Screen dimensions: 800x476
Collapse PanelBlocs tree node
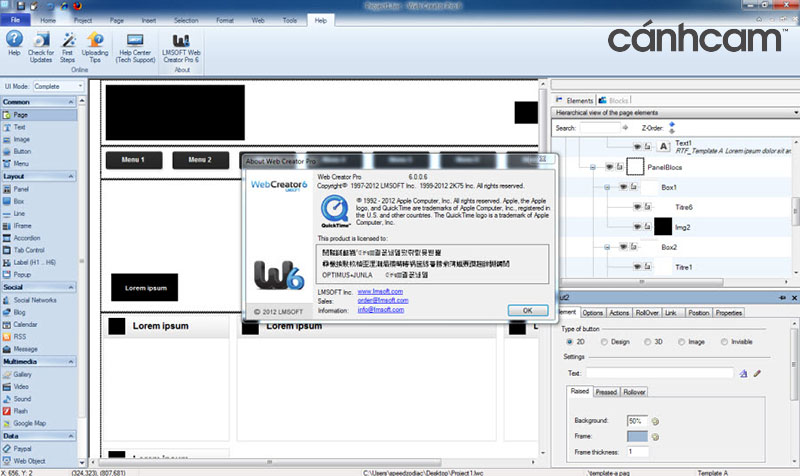point(593,167)
